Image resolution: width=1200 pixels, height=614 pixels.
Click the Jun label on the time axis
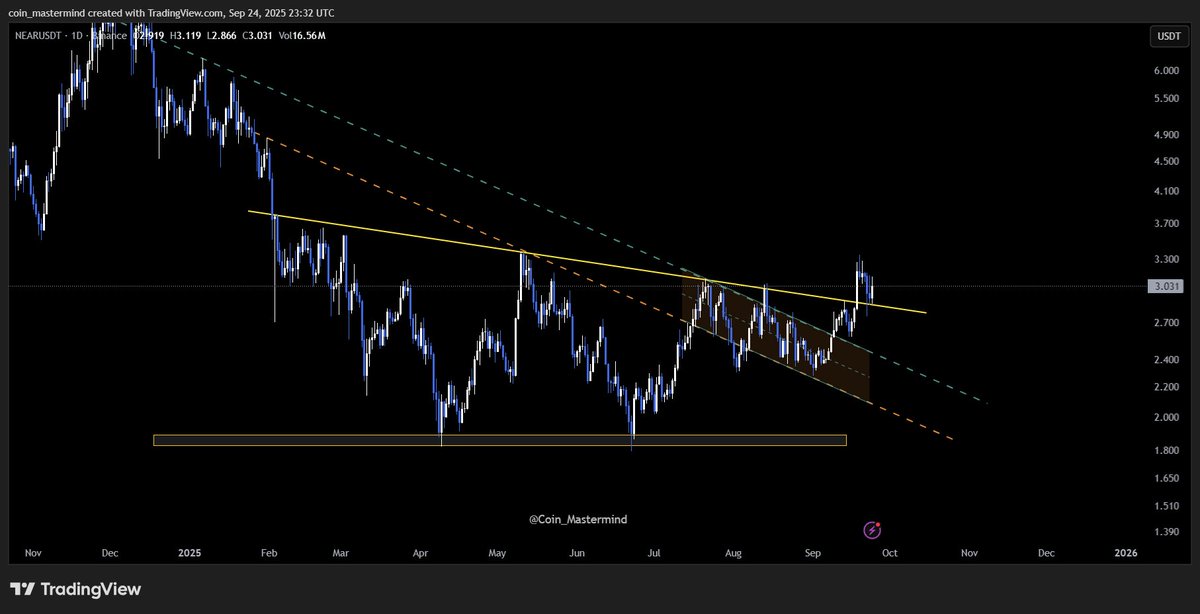[577, 552]
